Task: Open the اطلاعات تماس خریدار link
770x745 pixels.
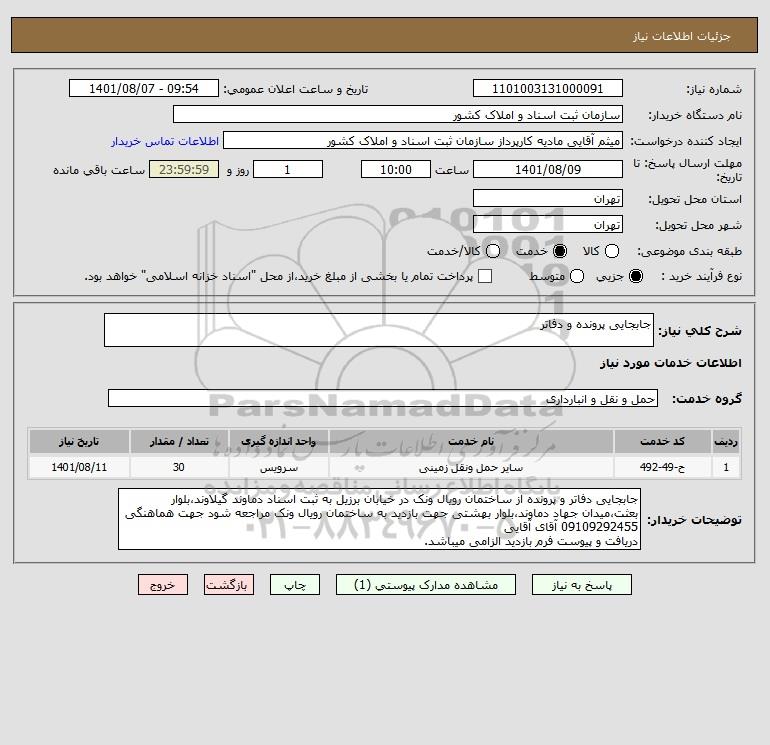Action: [x=165, y=141]
